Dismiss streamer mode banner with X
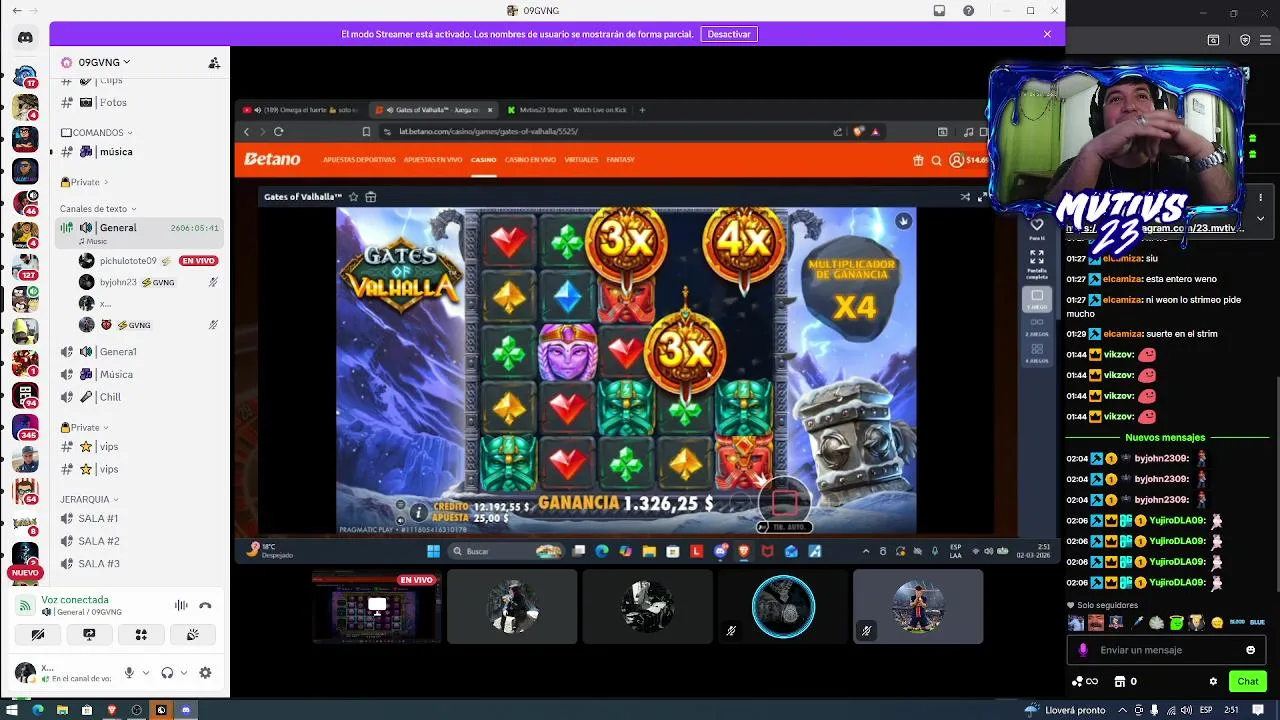This screenshot has width=1280, height=720. point(1047,34)
